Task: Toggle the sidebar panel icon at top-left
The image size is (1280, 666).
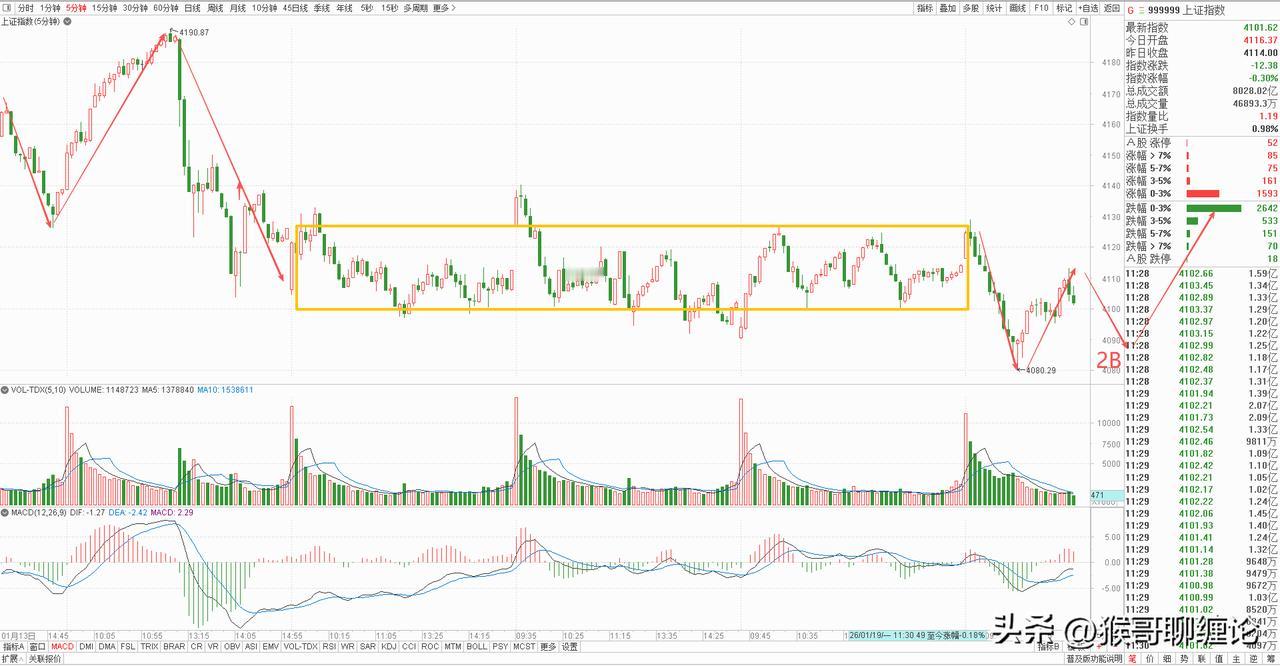Action: point(8,8)
